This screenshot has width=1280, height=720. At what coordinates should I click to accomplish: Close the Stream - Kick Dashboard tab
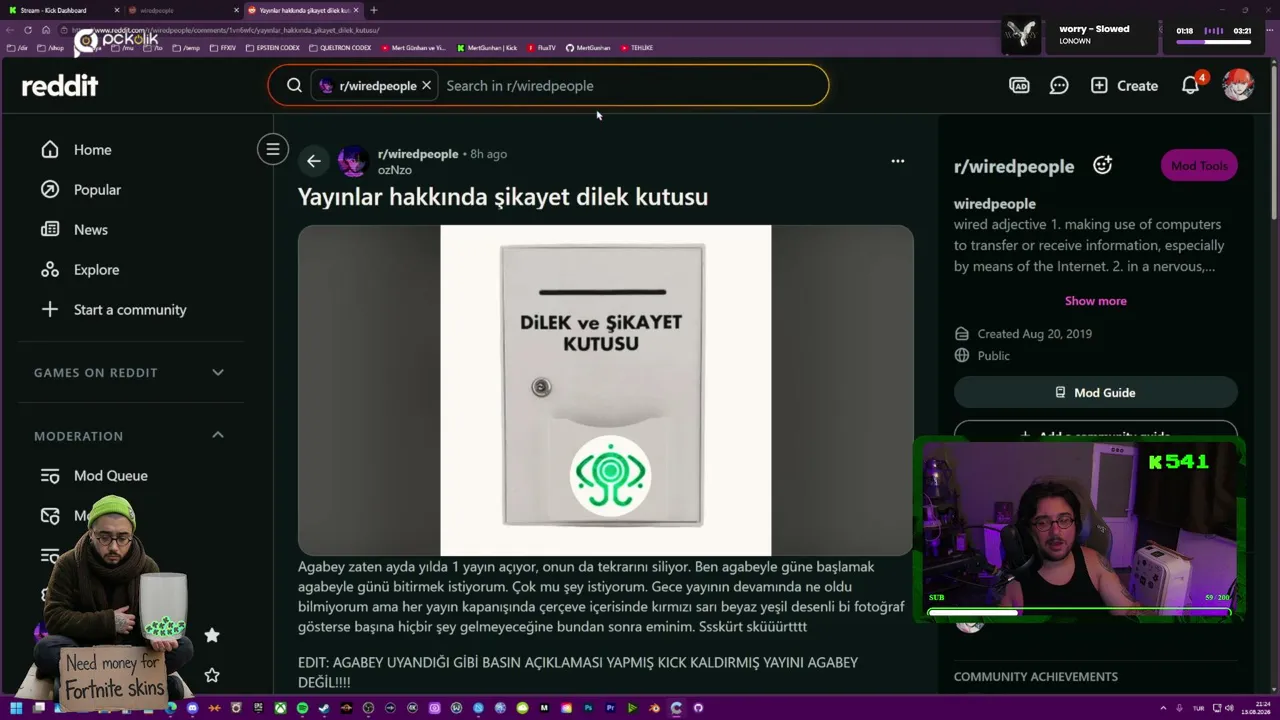(x=117, y=10)
